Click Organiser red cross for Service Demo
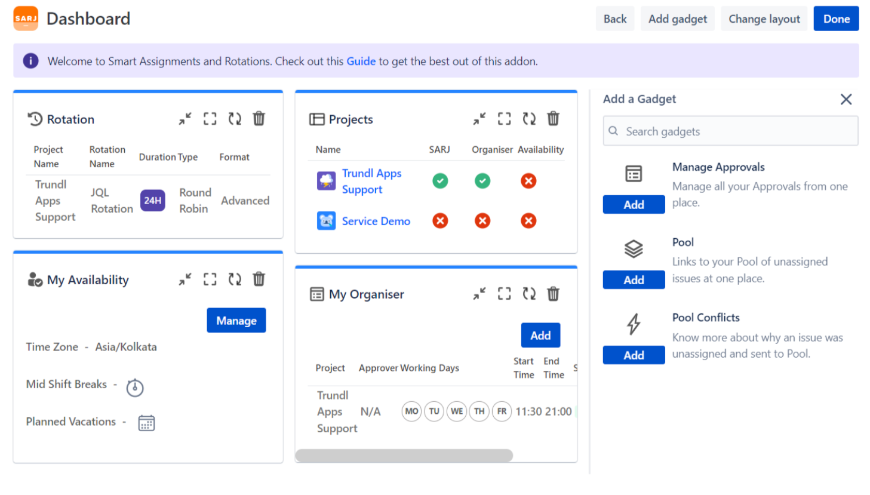The width and height of the screenshot is (870, 495). point(482,221)
